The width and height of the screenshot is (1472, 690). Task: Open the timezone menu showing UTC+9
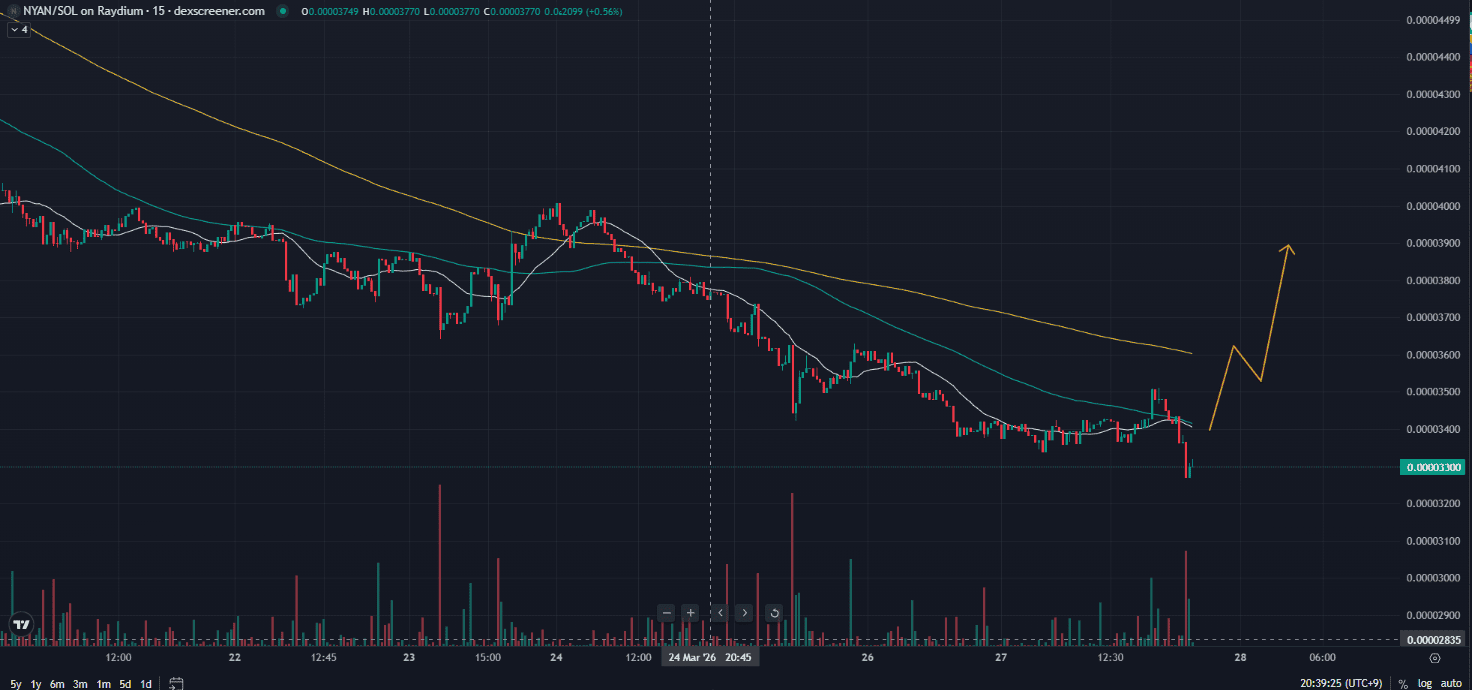coord(1343,684)
